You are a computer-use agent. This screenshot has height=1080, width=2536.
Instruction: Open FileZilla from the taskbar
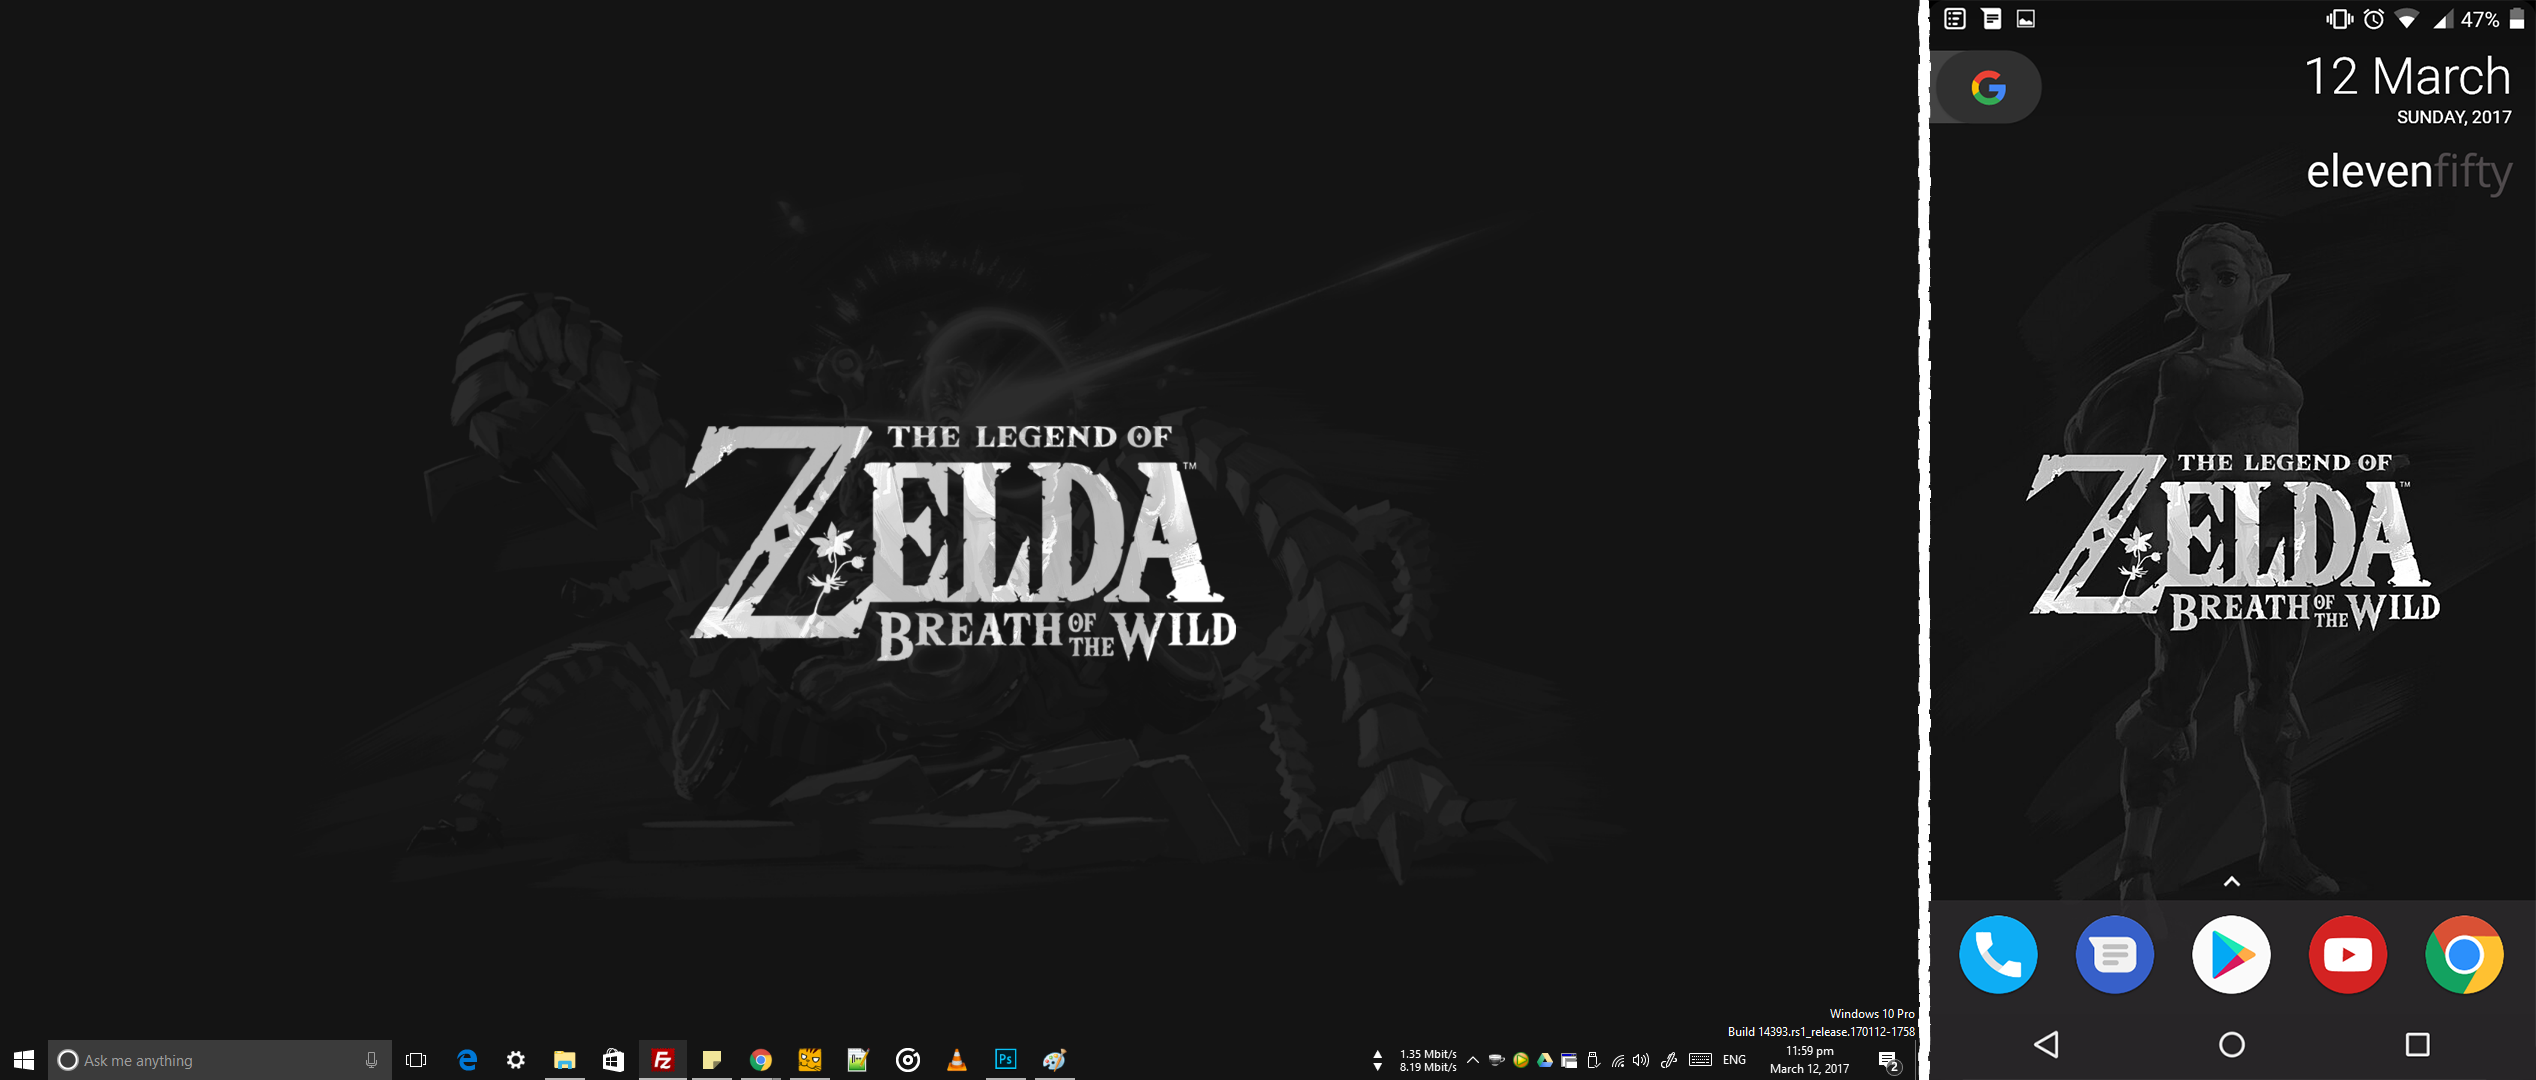point(662,1060)
